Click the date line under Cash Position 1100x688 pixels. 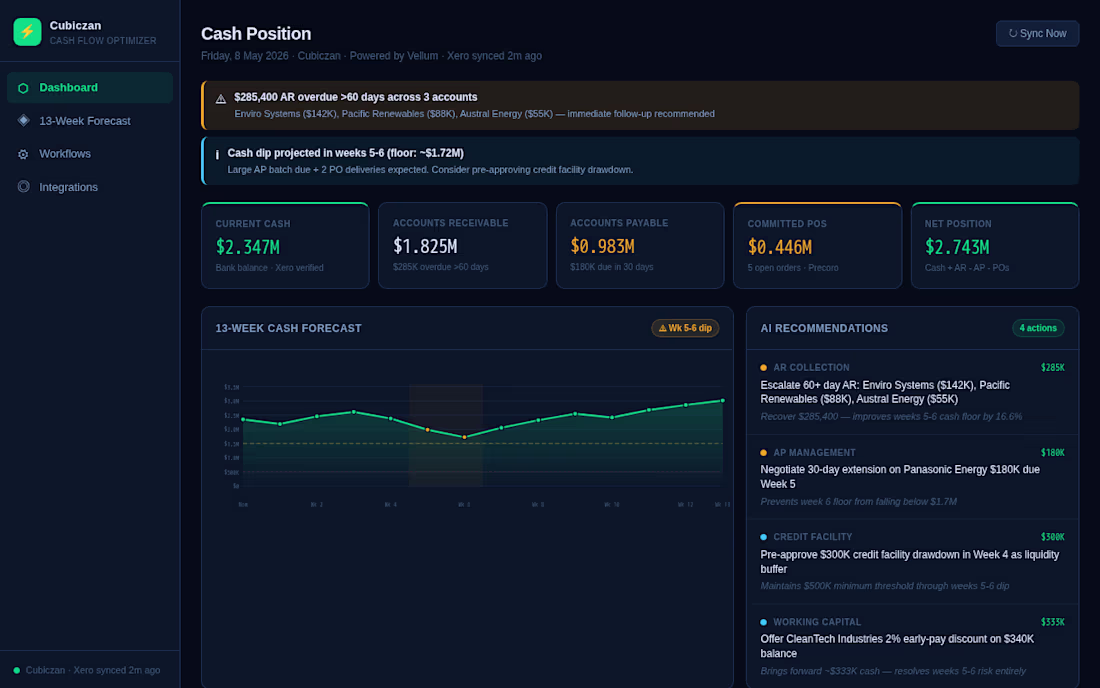tap(371, 56)
